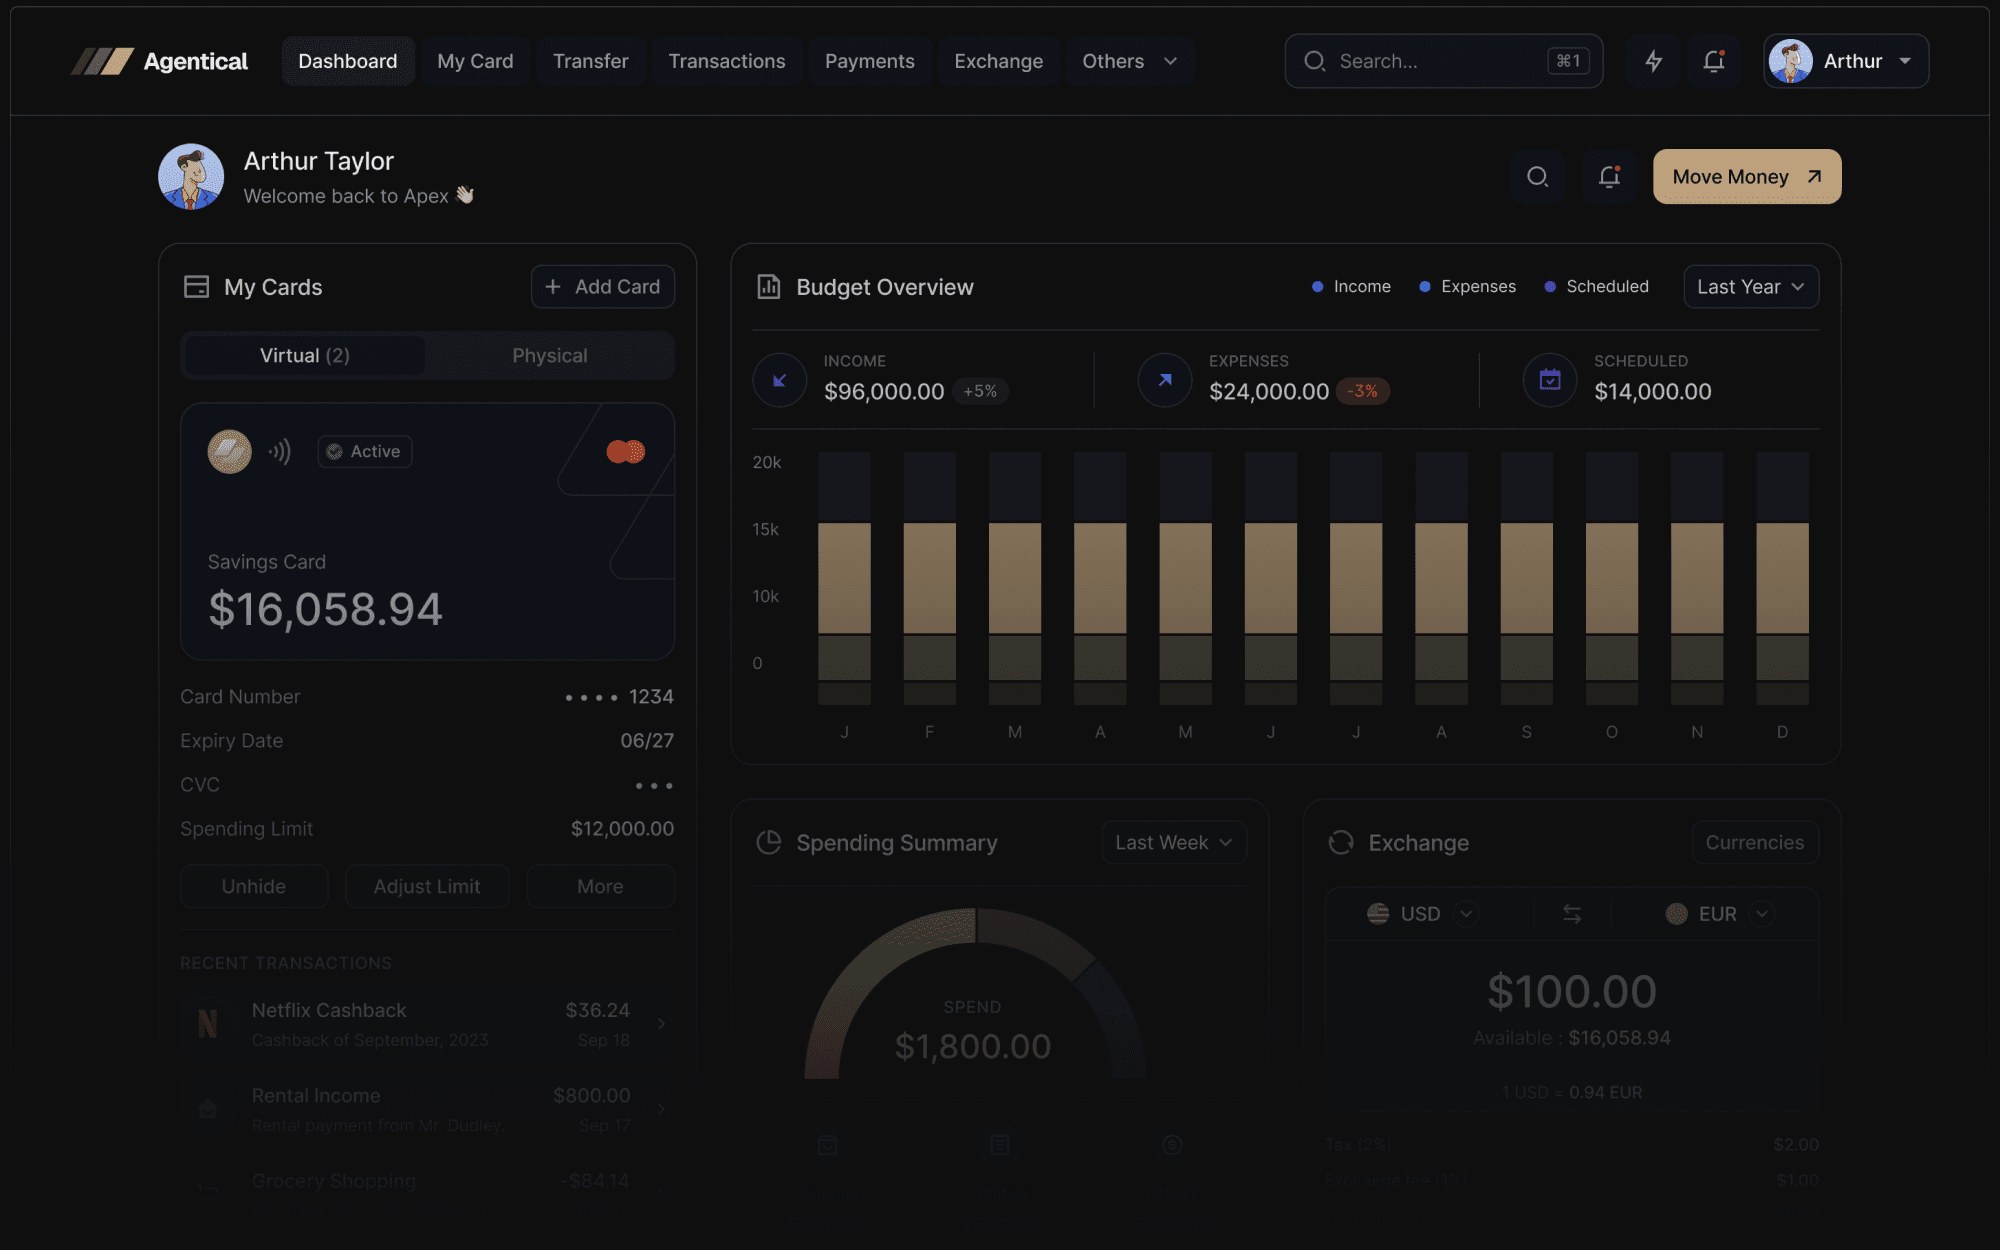
Task: Click the Mastercard logo on the Savings Card
Action: tap(627, 451)
